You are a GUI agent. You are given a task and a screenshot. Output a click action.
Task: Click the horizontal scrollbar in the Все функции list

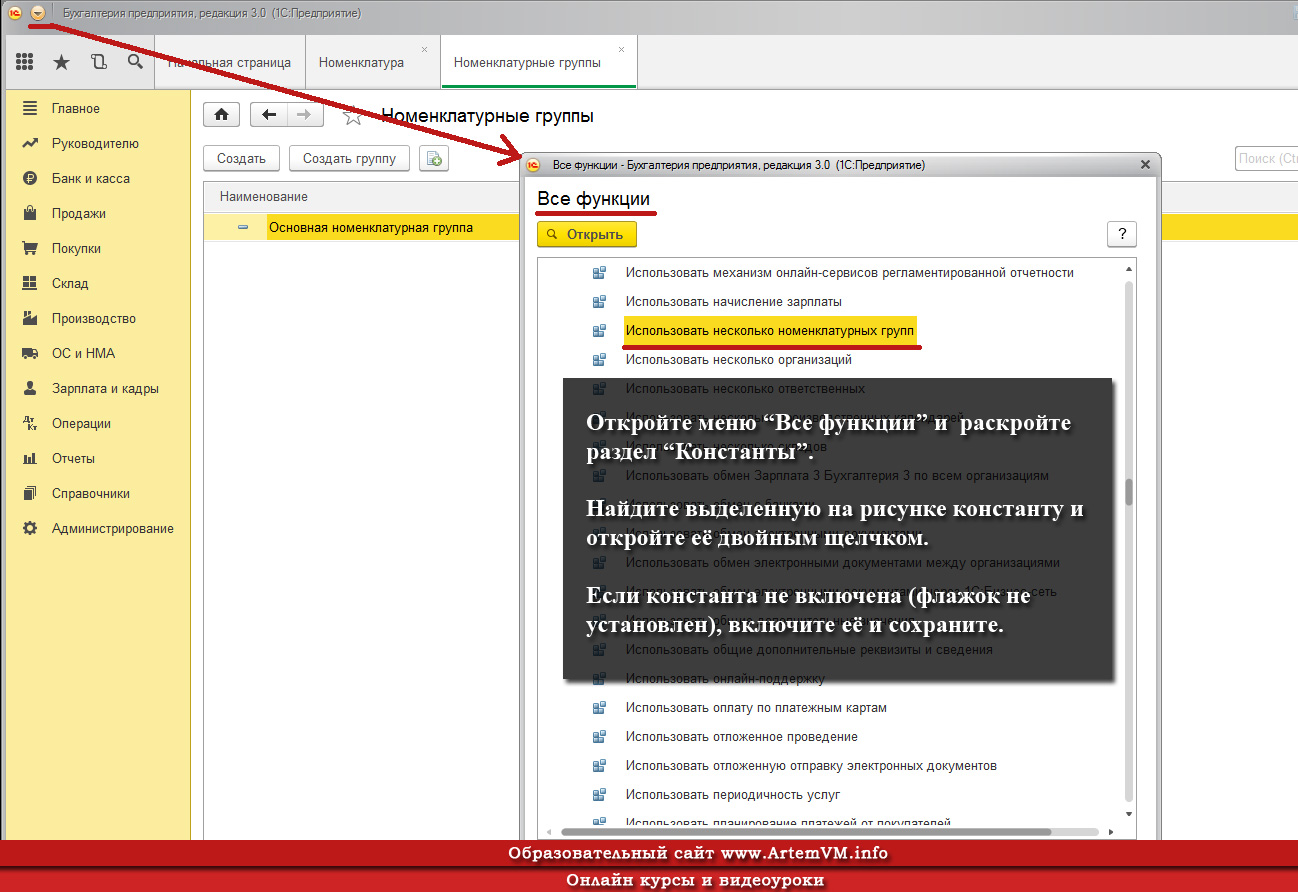tap(806, 831)
